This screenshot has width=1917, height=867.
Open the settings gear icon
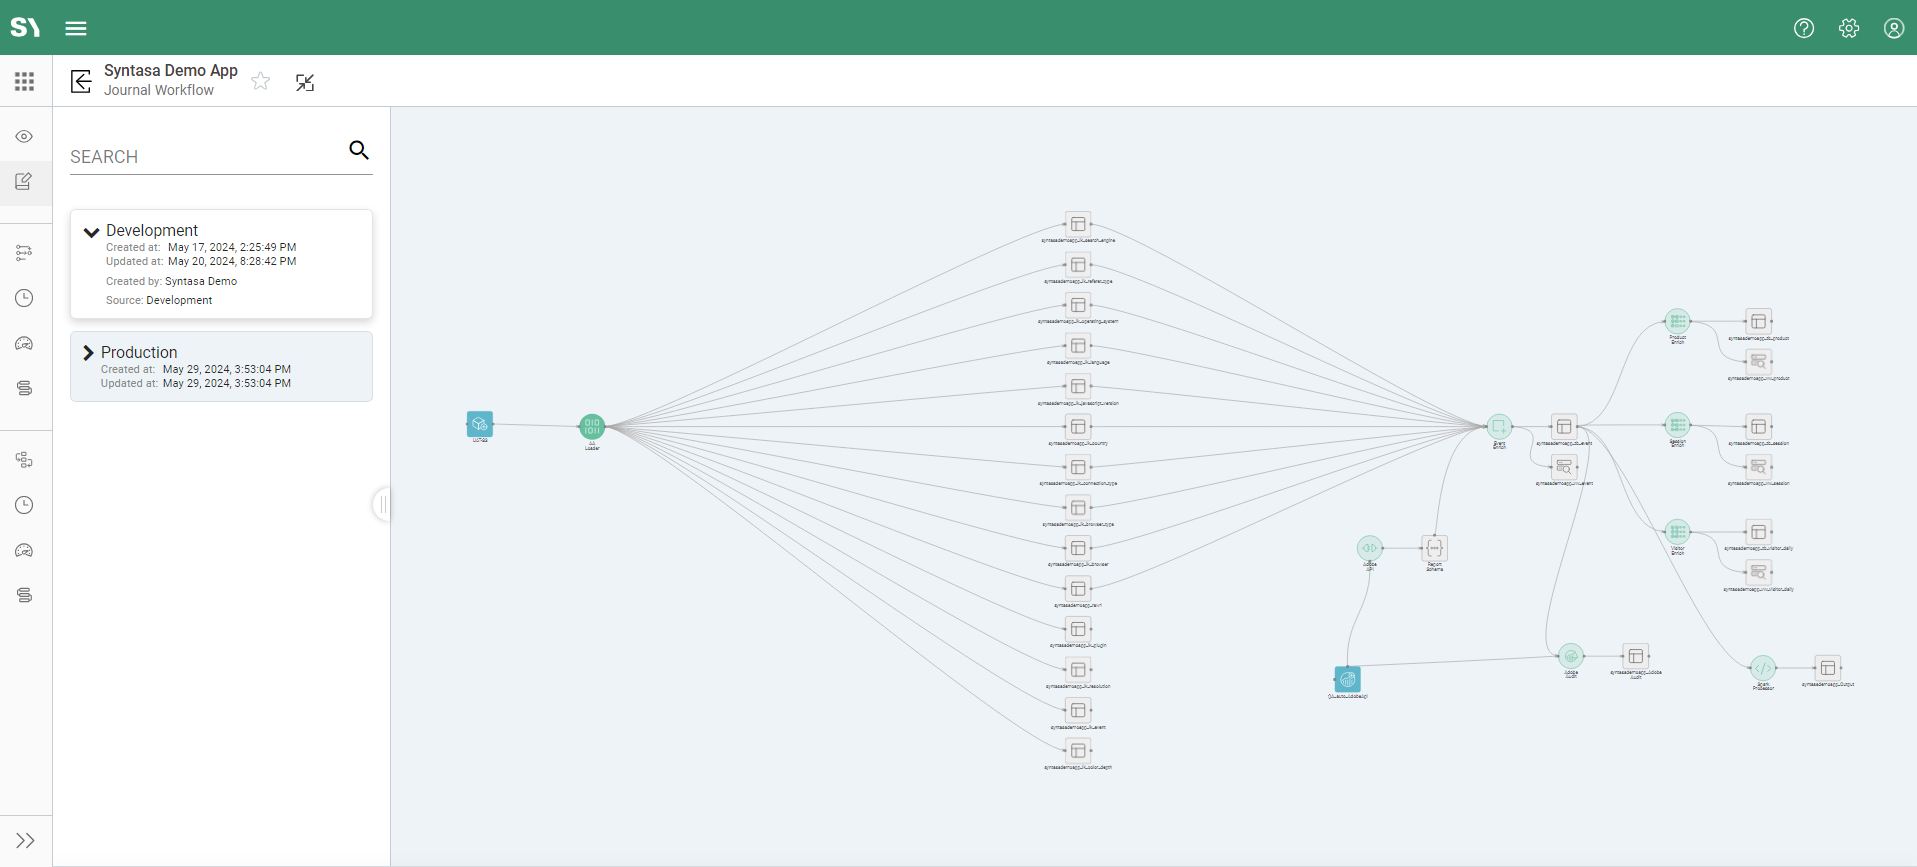1848,28
